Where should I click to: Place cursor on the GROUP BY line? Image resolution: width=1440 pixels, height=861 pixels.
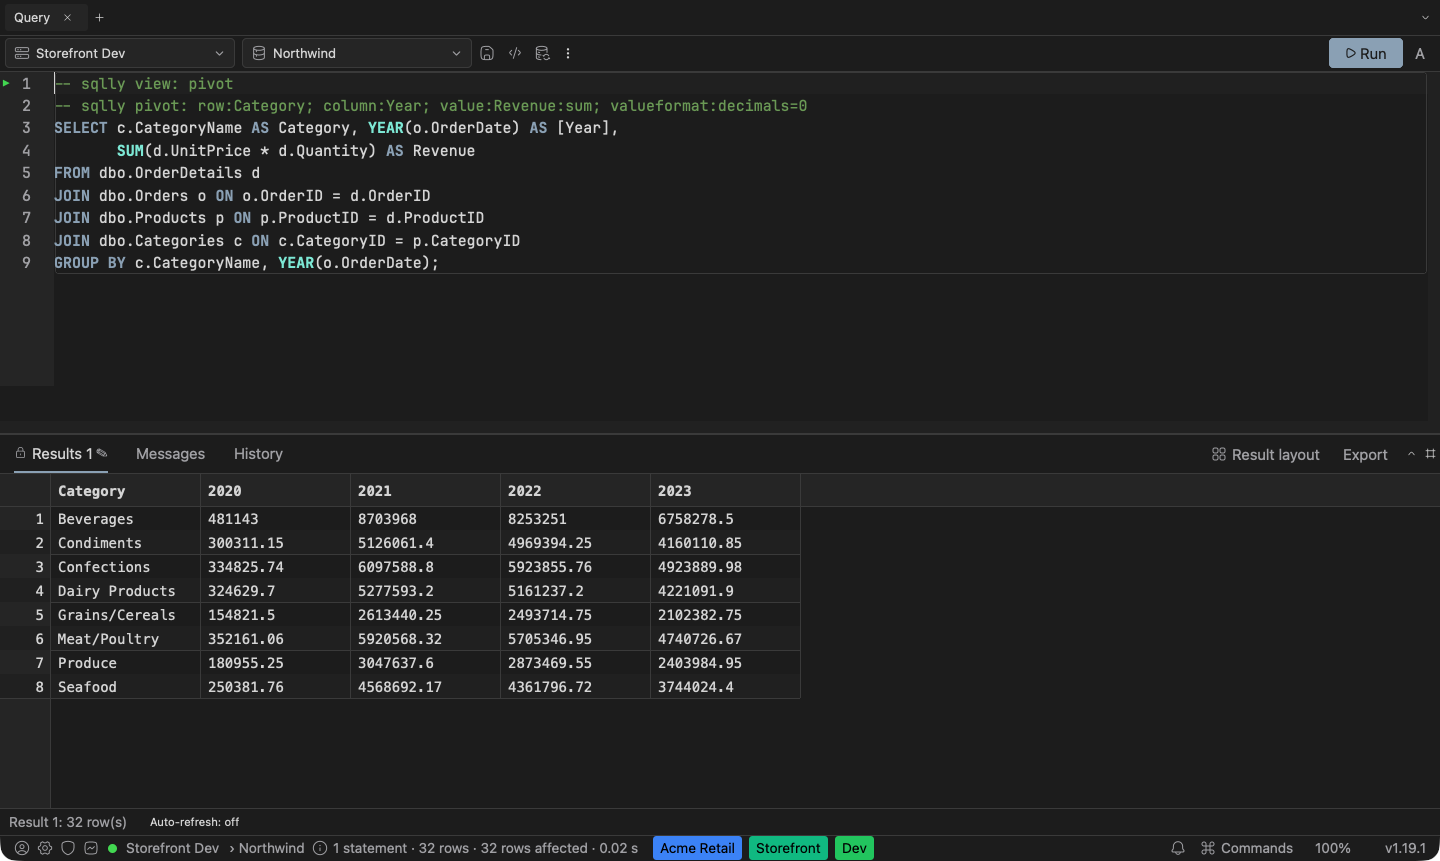click(246, 263)
